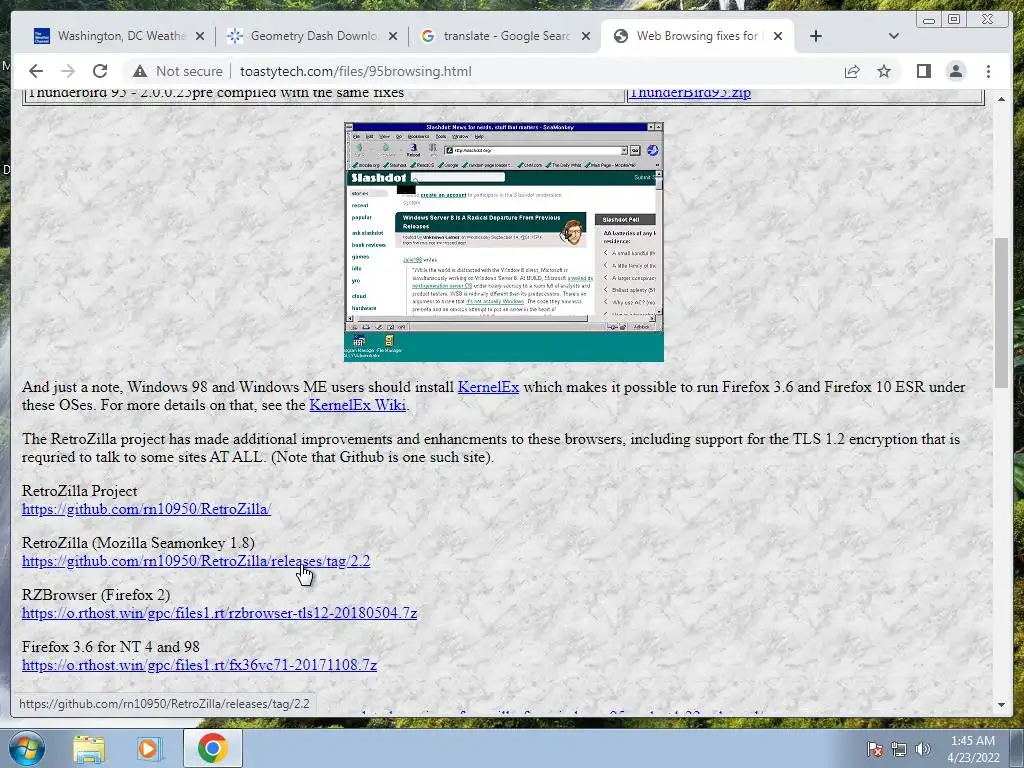The height and width of the screenshot is (768, 1024).
Task: Click the 'RetroZilla Project' heading text
Action: 80,491
